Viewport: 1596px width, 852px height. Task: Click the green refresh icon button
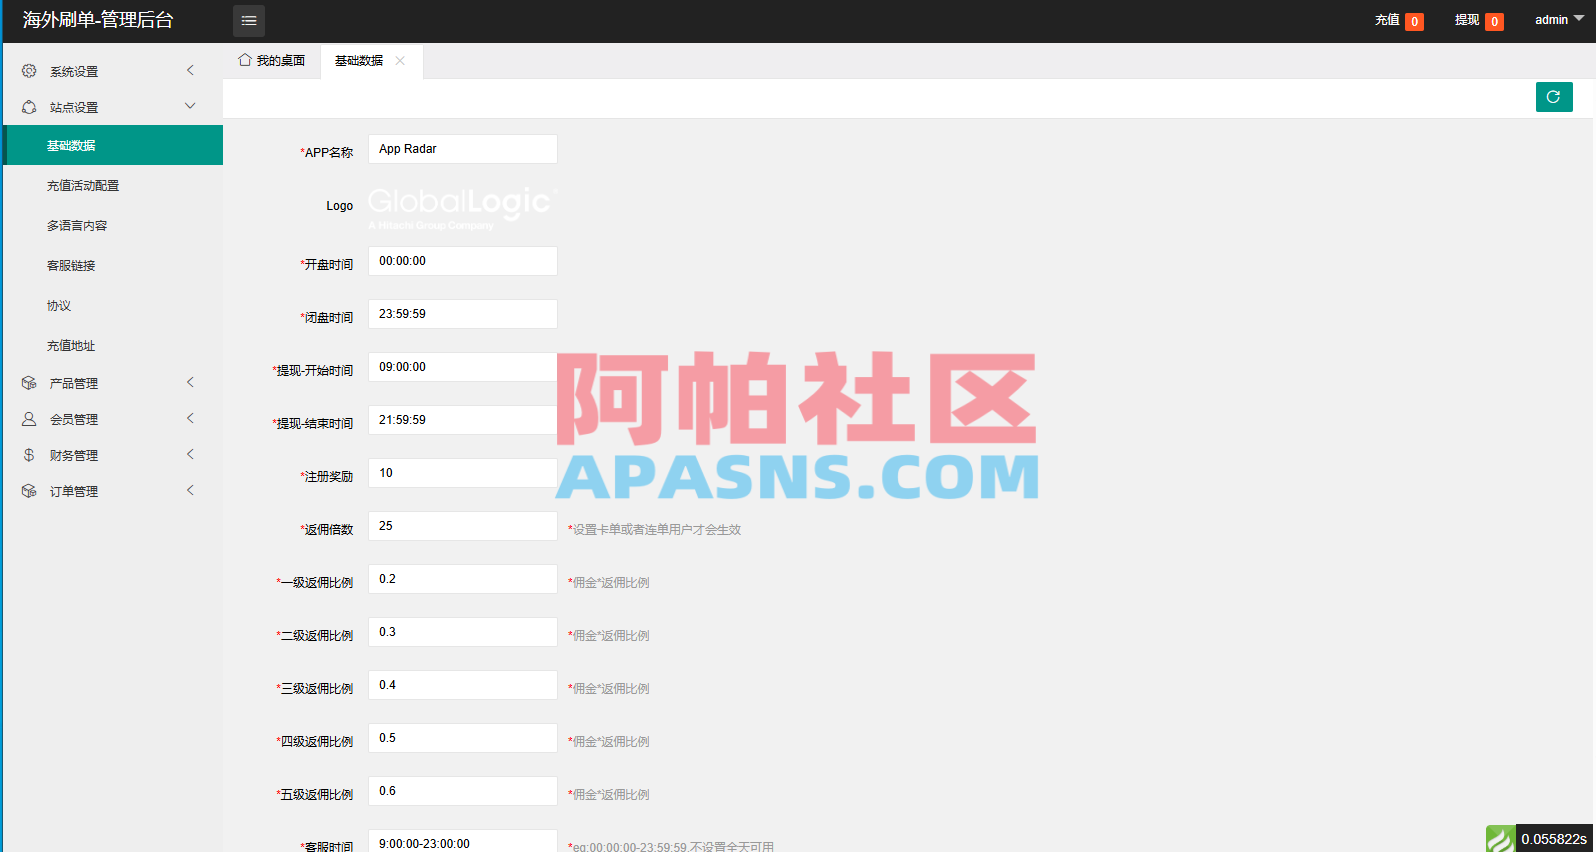1554,97
